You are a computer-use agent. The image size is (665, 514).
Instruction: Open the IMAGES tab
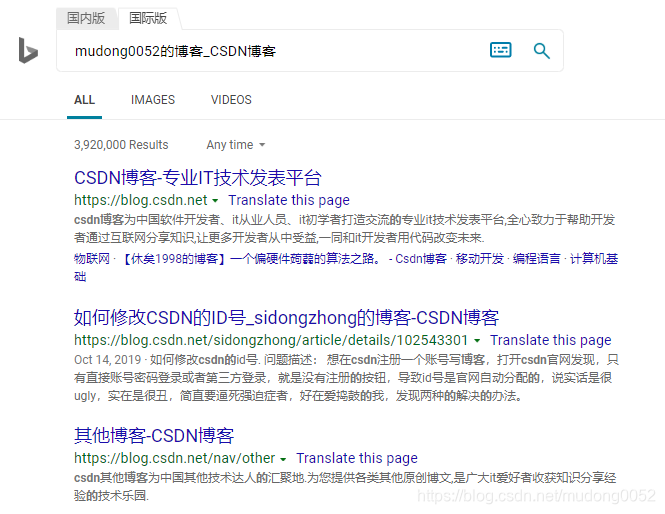153,100
